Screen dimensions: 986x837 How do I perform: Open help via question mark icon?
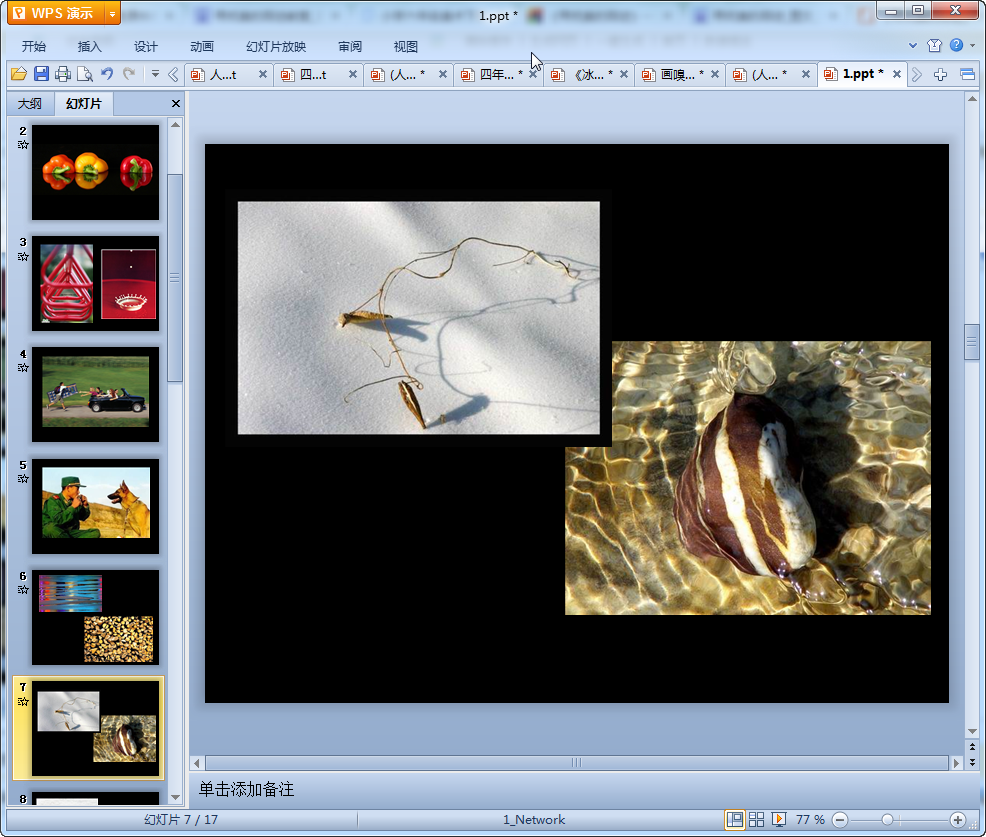coord(956,45)
